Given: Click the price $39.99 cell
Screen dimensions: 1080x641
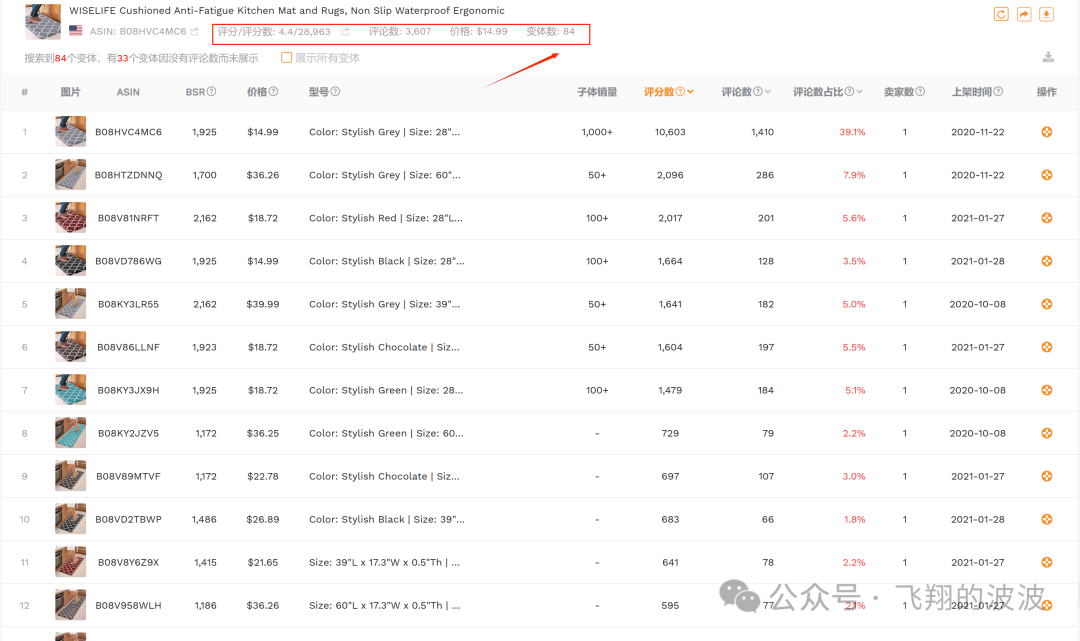Looking at the screenshot, I should click(263, 304).
